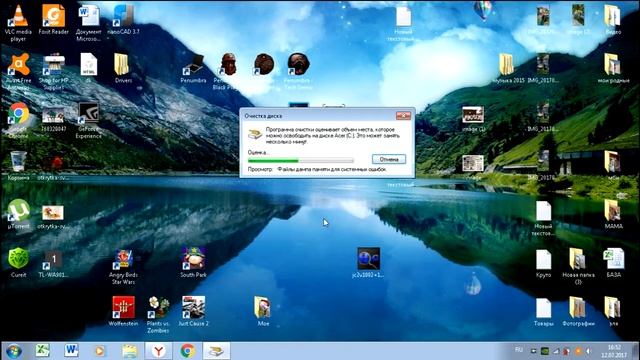Open the media player taskbar icon
This screenshot has height=360, width=640.
[100, 351]
